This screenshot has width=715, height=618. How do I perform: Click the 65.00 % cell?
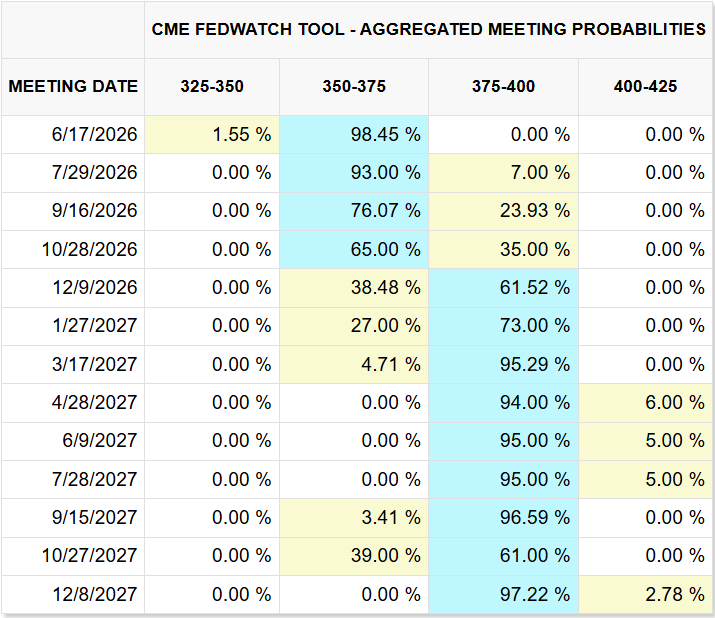click(354, 249)
